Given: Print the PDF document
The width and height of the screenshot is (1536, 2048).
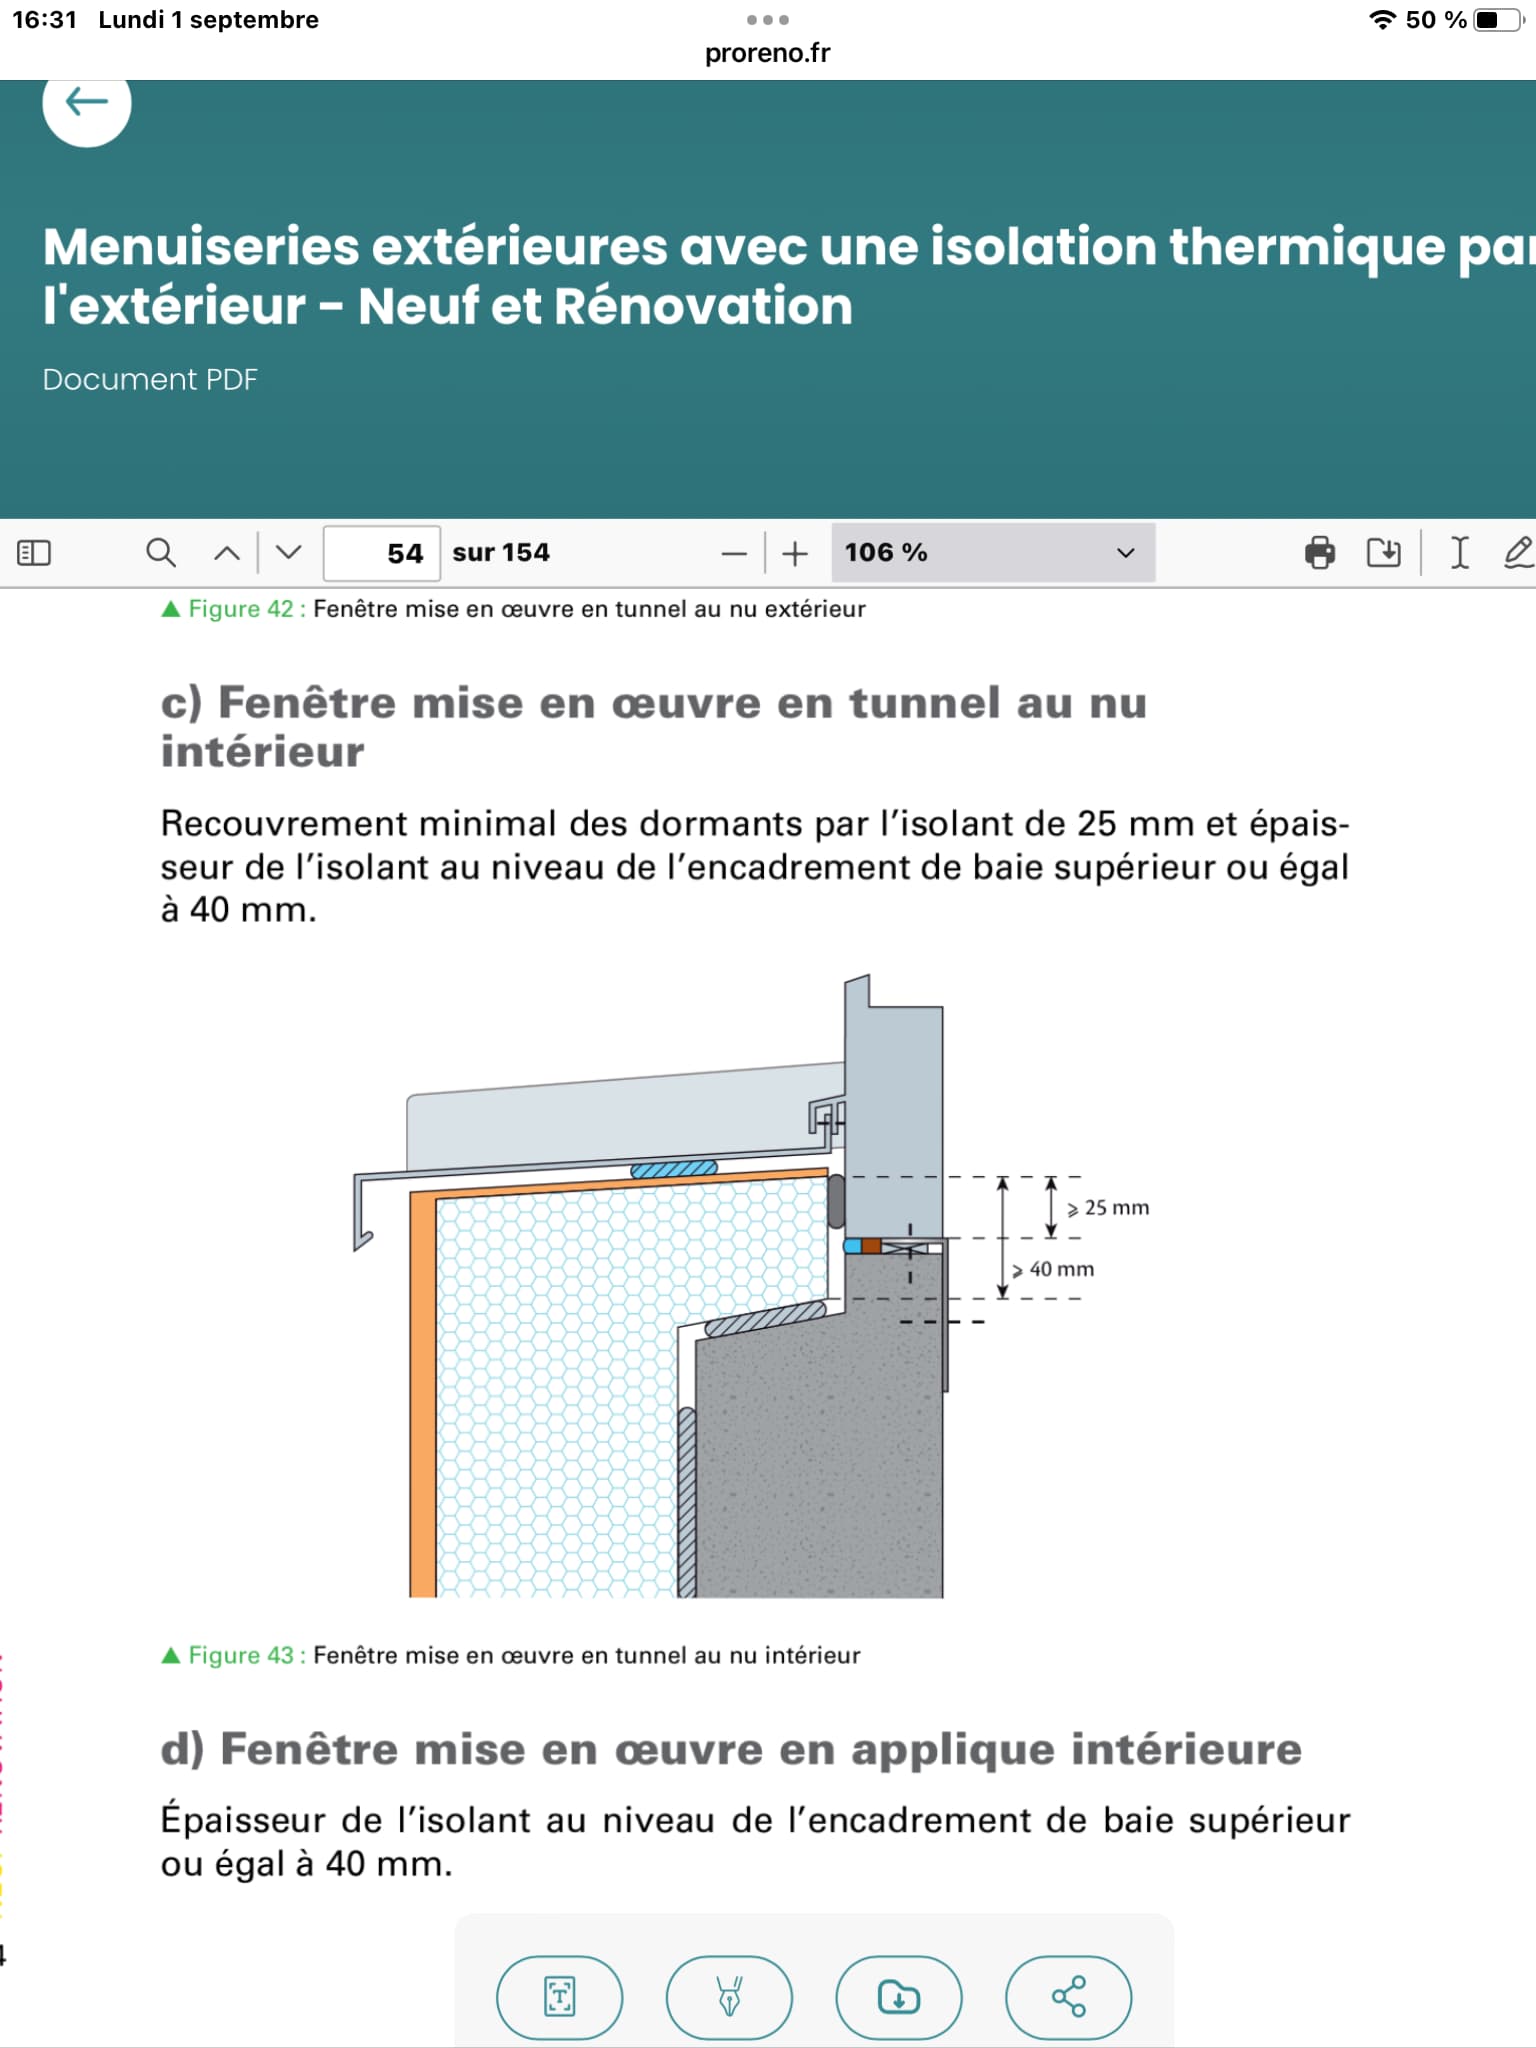Looking at the screenshot, I should pyautogui.click(x=1320, y=553).
